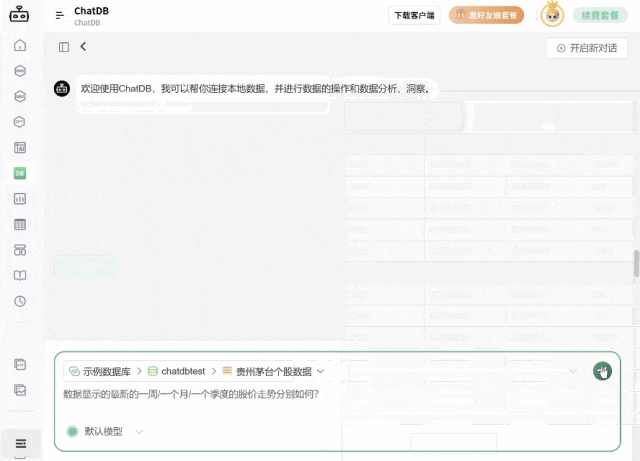Screen dimensions: 640x461
Task: Click the welcome message 欢迎使用ChatDB
Action: (255, 88)
